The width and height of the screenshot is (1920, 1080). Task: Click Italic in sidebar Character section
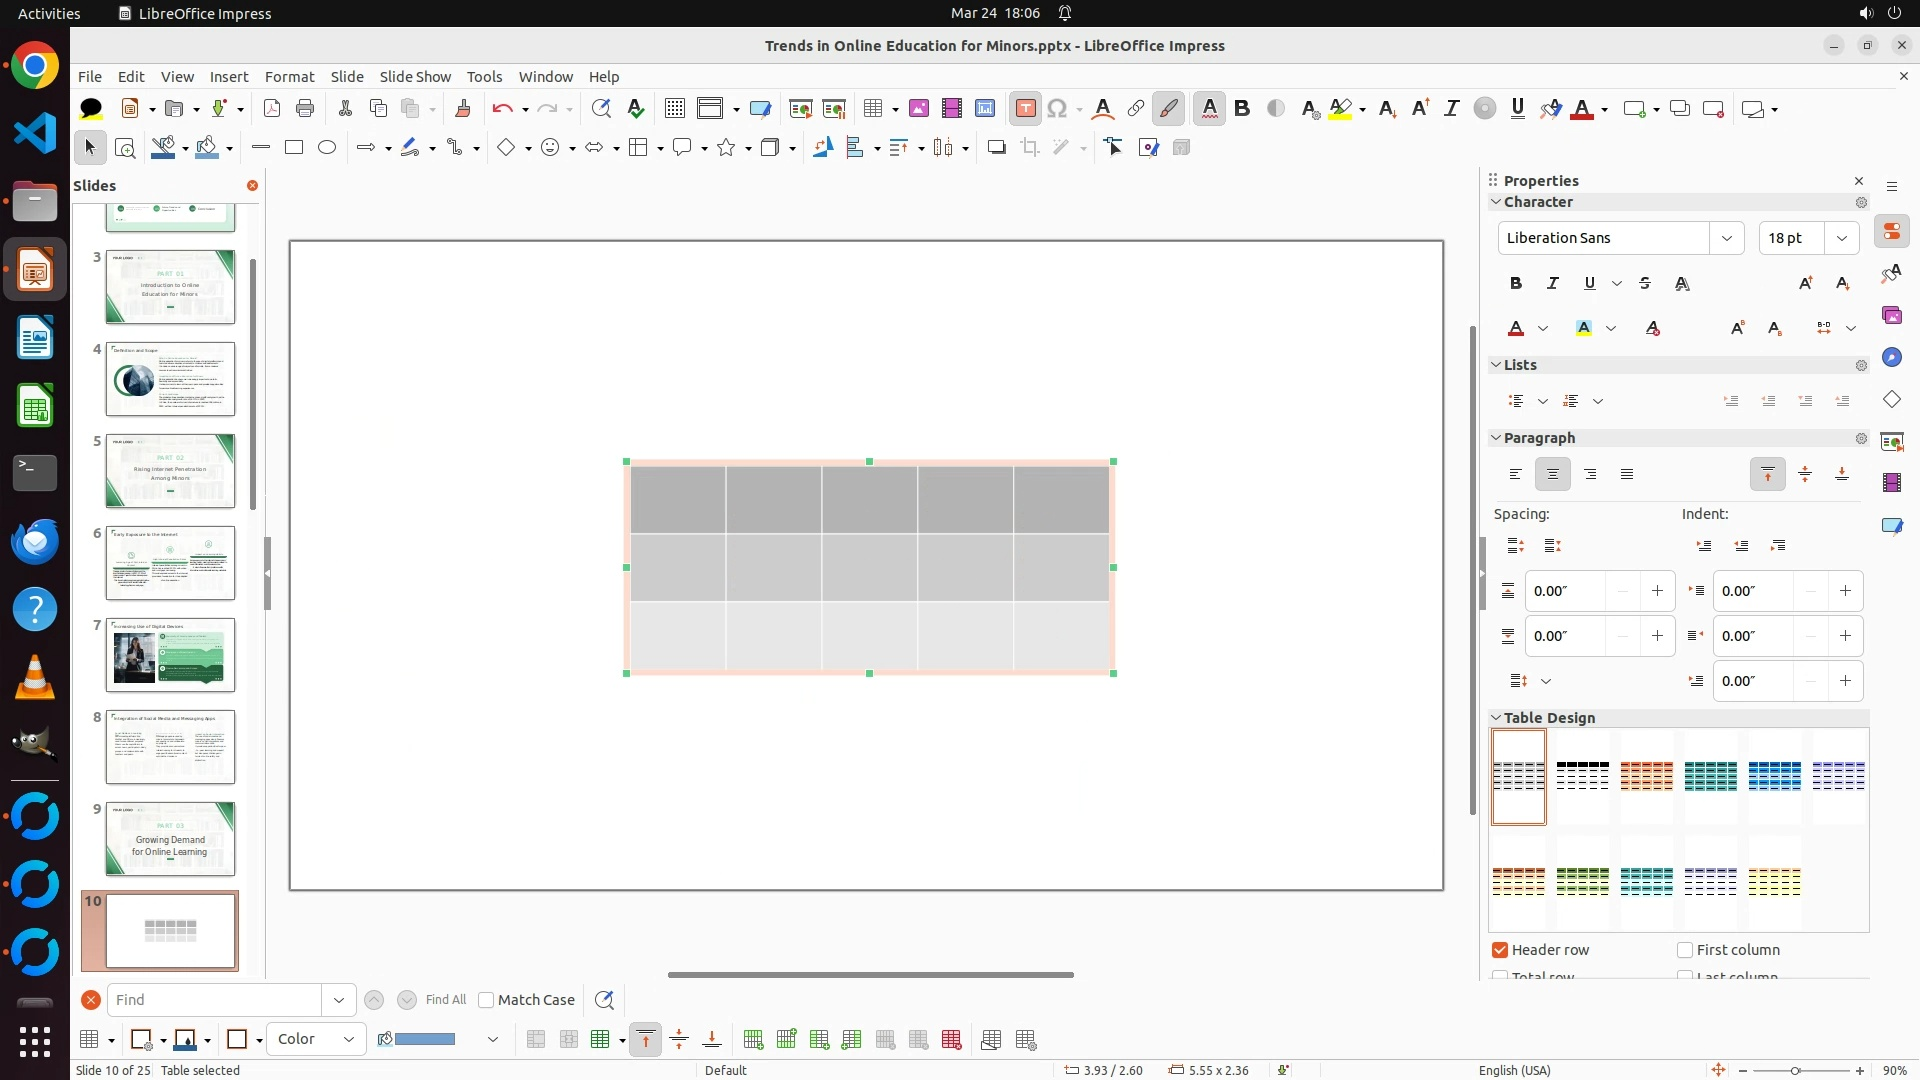click(x=1553, y=284)
